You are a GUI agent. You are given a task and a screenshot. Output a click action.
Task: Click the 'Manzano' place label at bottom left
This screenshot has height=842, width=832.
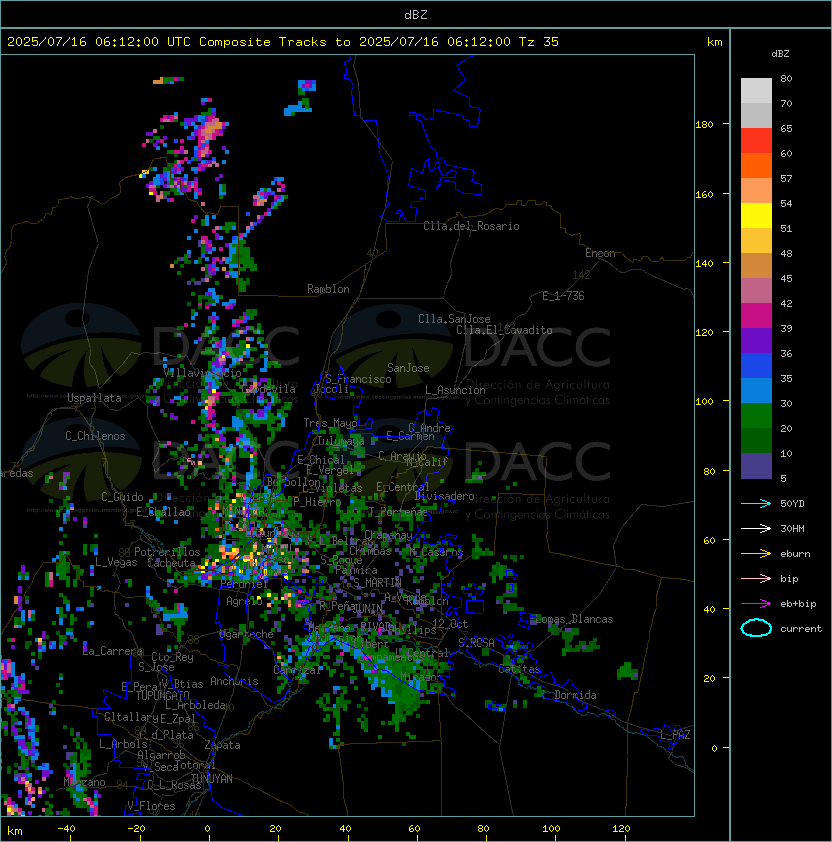(84, 782)
